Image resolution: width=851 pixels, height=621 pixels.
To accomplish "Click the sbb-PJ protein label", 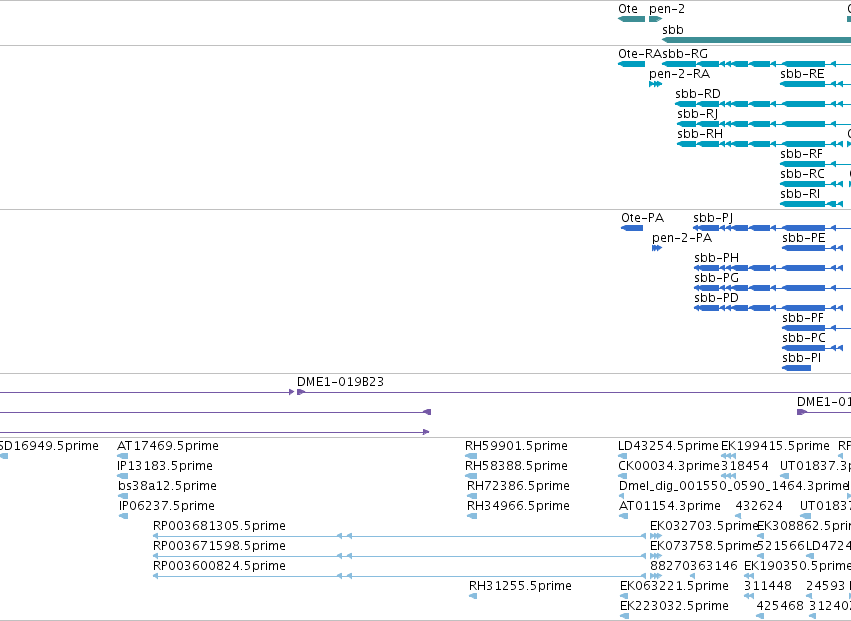I will coord(713,218).
